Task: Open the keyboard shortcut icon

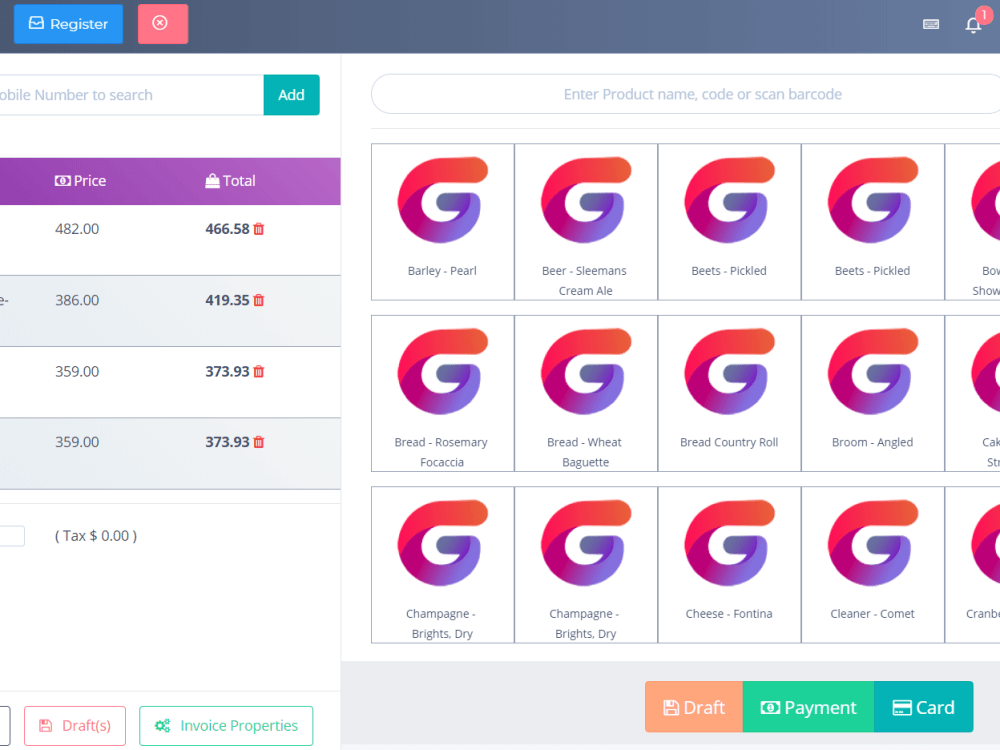Action: [930, 24]
